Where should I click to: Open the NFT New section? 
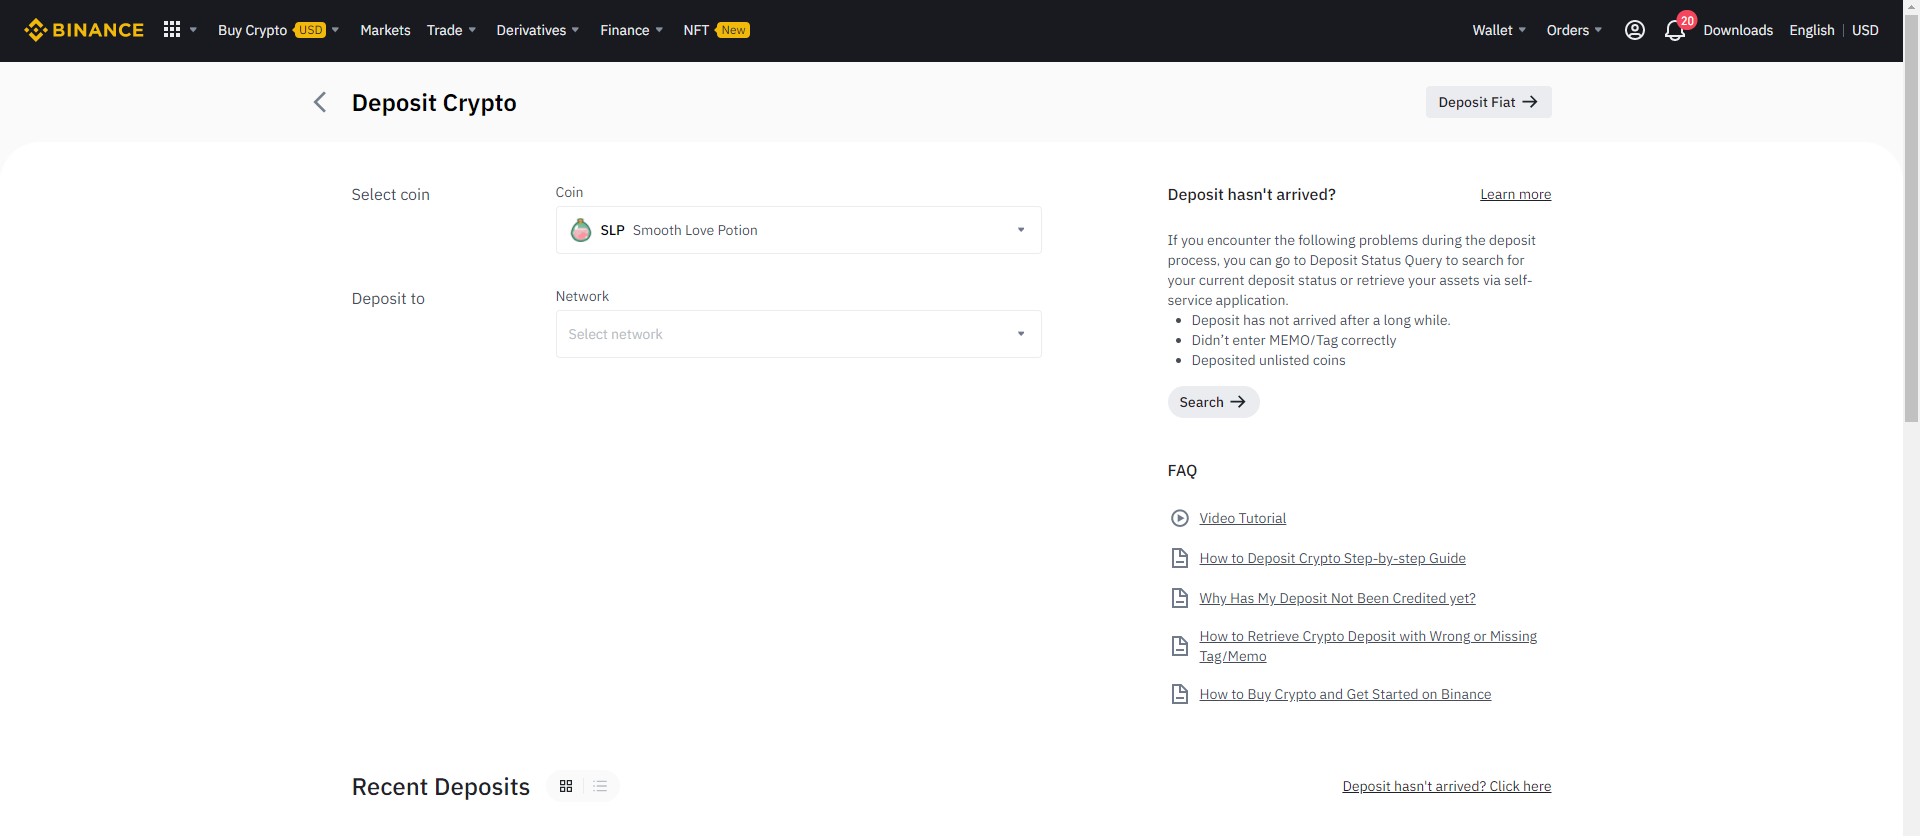pos(716,30)
